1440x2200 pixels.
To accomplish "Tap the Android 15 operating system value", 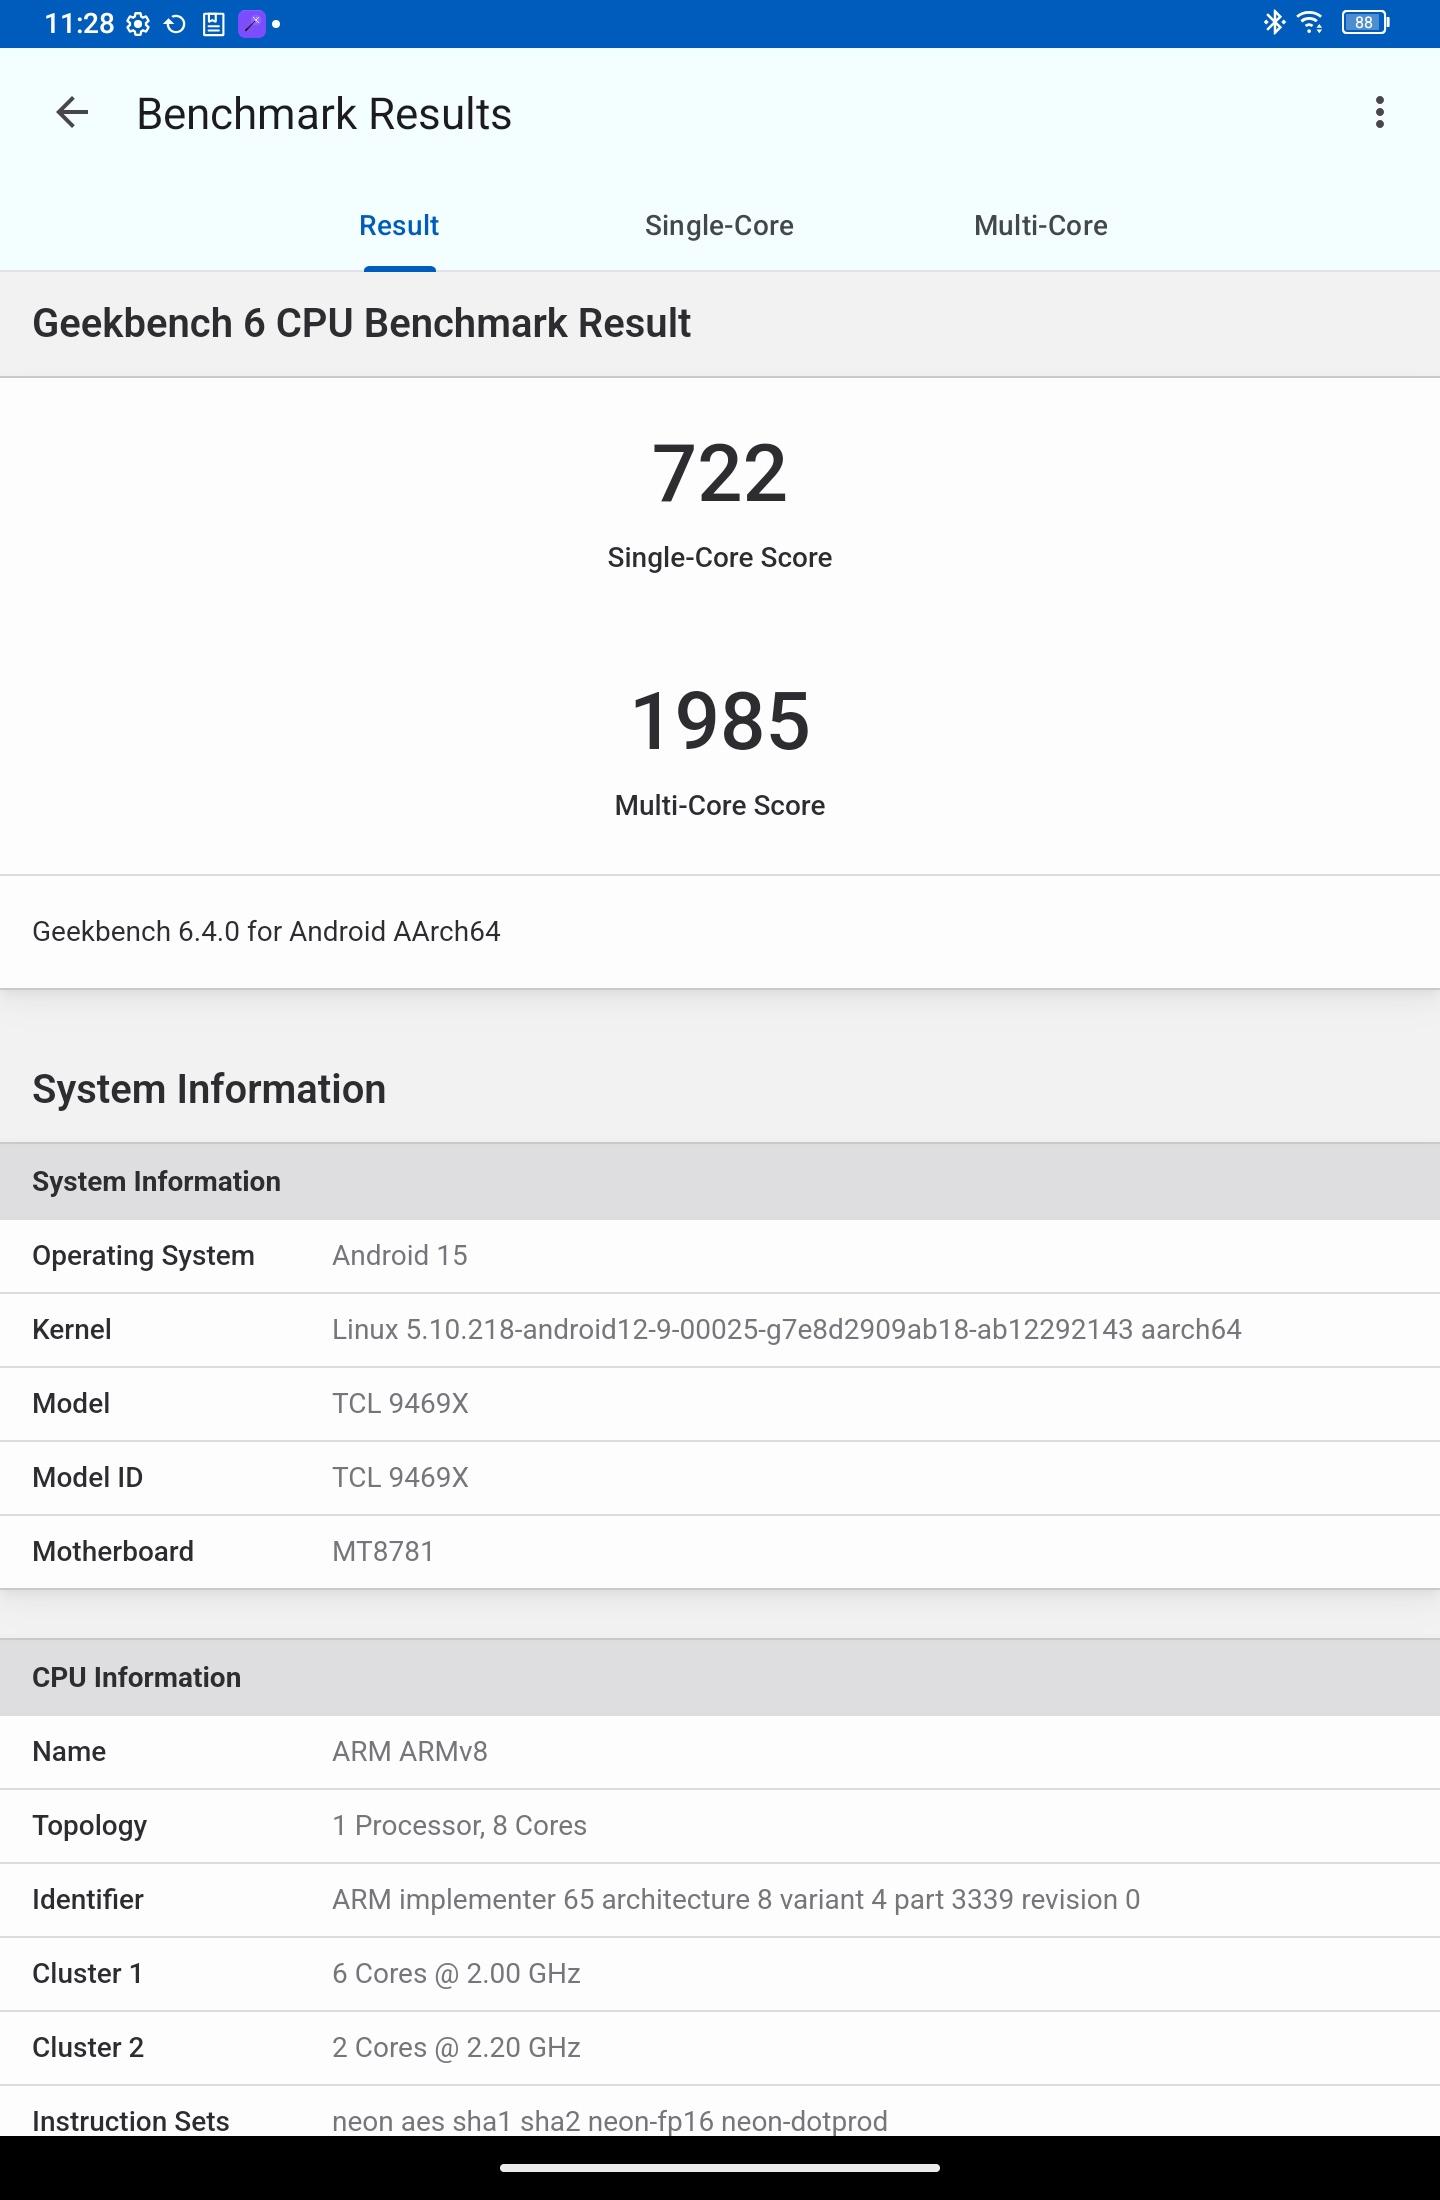I will point(400,1256).
